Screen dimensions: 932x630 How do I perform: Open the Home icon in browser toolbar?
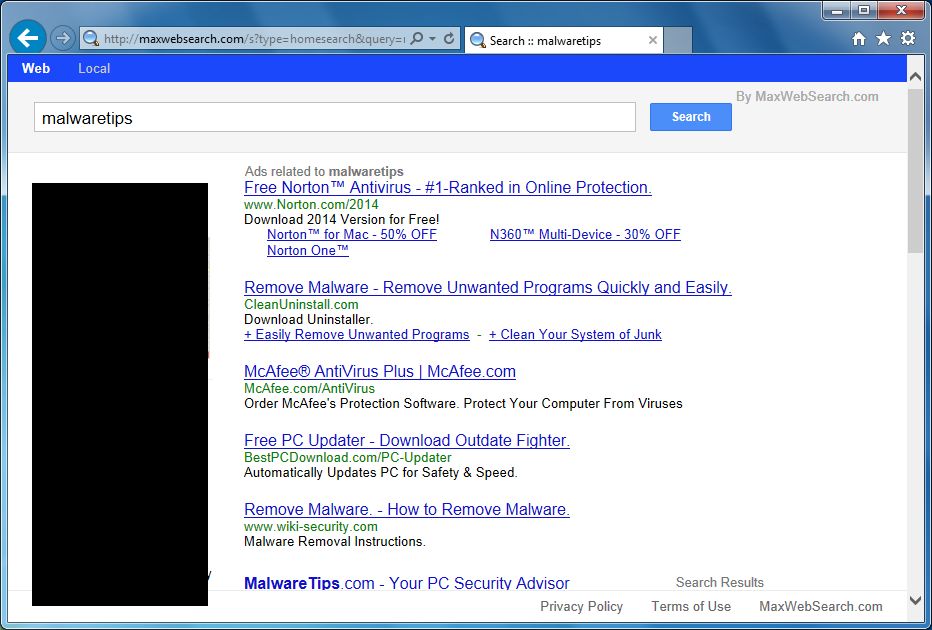point(859,39)
